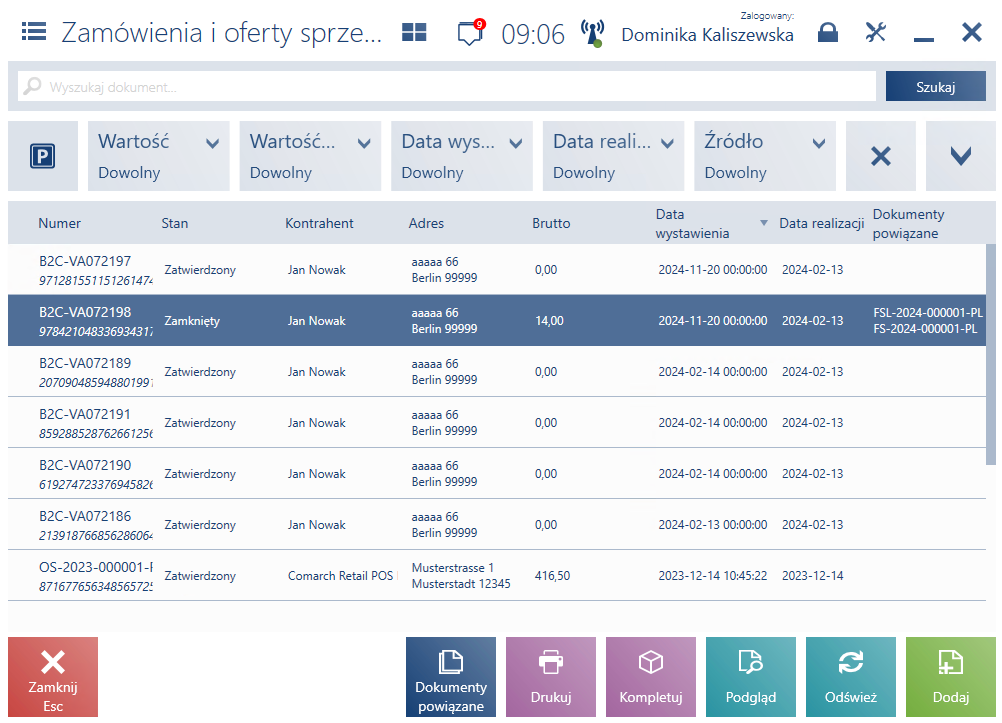Click the Odśwież refresh button
1002x723 pixels.
[851, 677]
